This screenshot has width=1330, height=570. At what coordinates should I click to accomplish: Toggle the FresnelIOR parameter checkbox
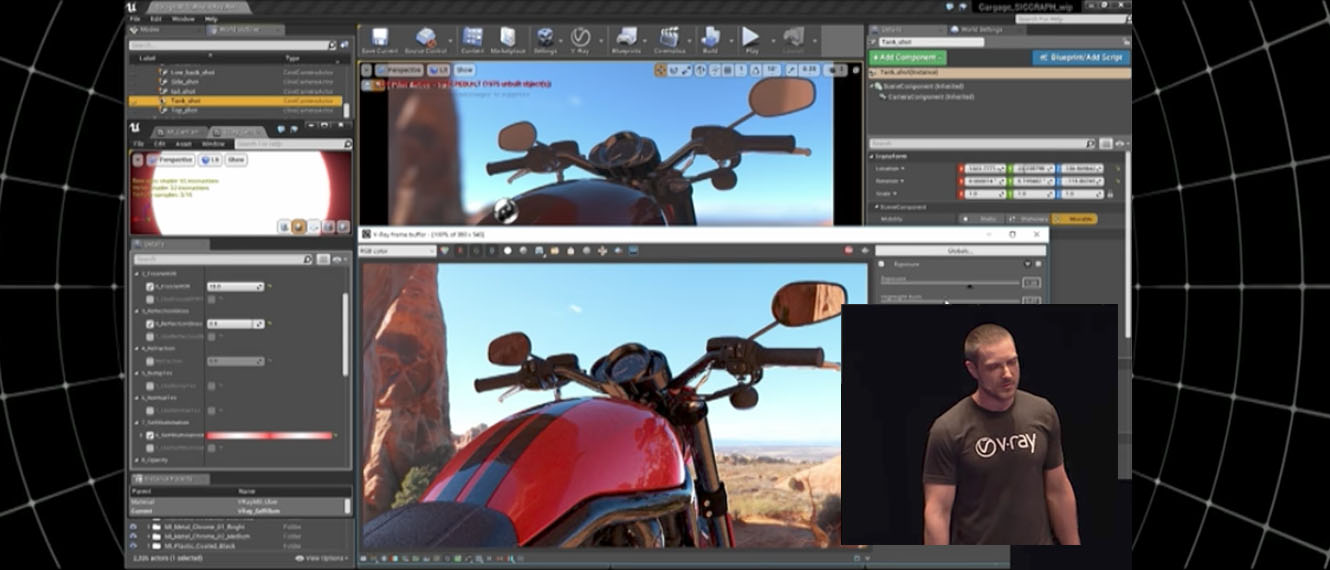(150, 286)
